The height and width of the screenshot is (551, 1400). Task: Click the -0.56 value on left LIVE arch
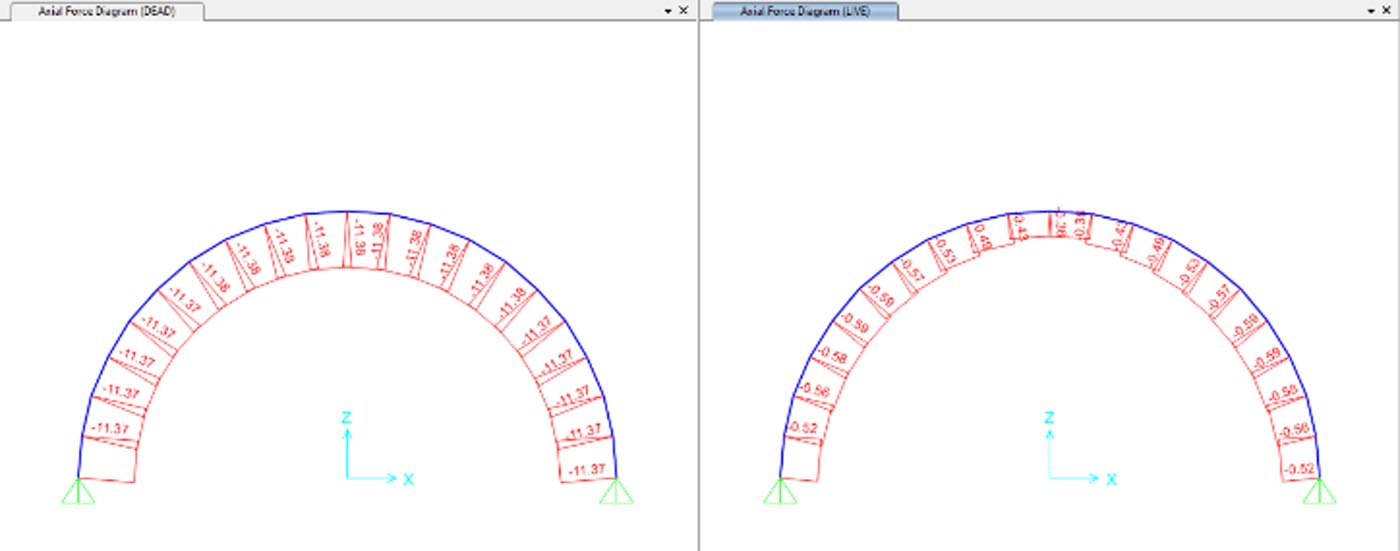(816, 391)
